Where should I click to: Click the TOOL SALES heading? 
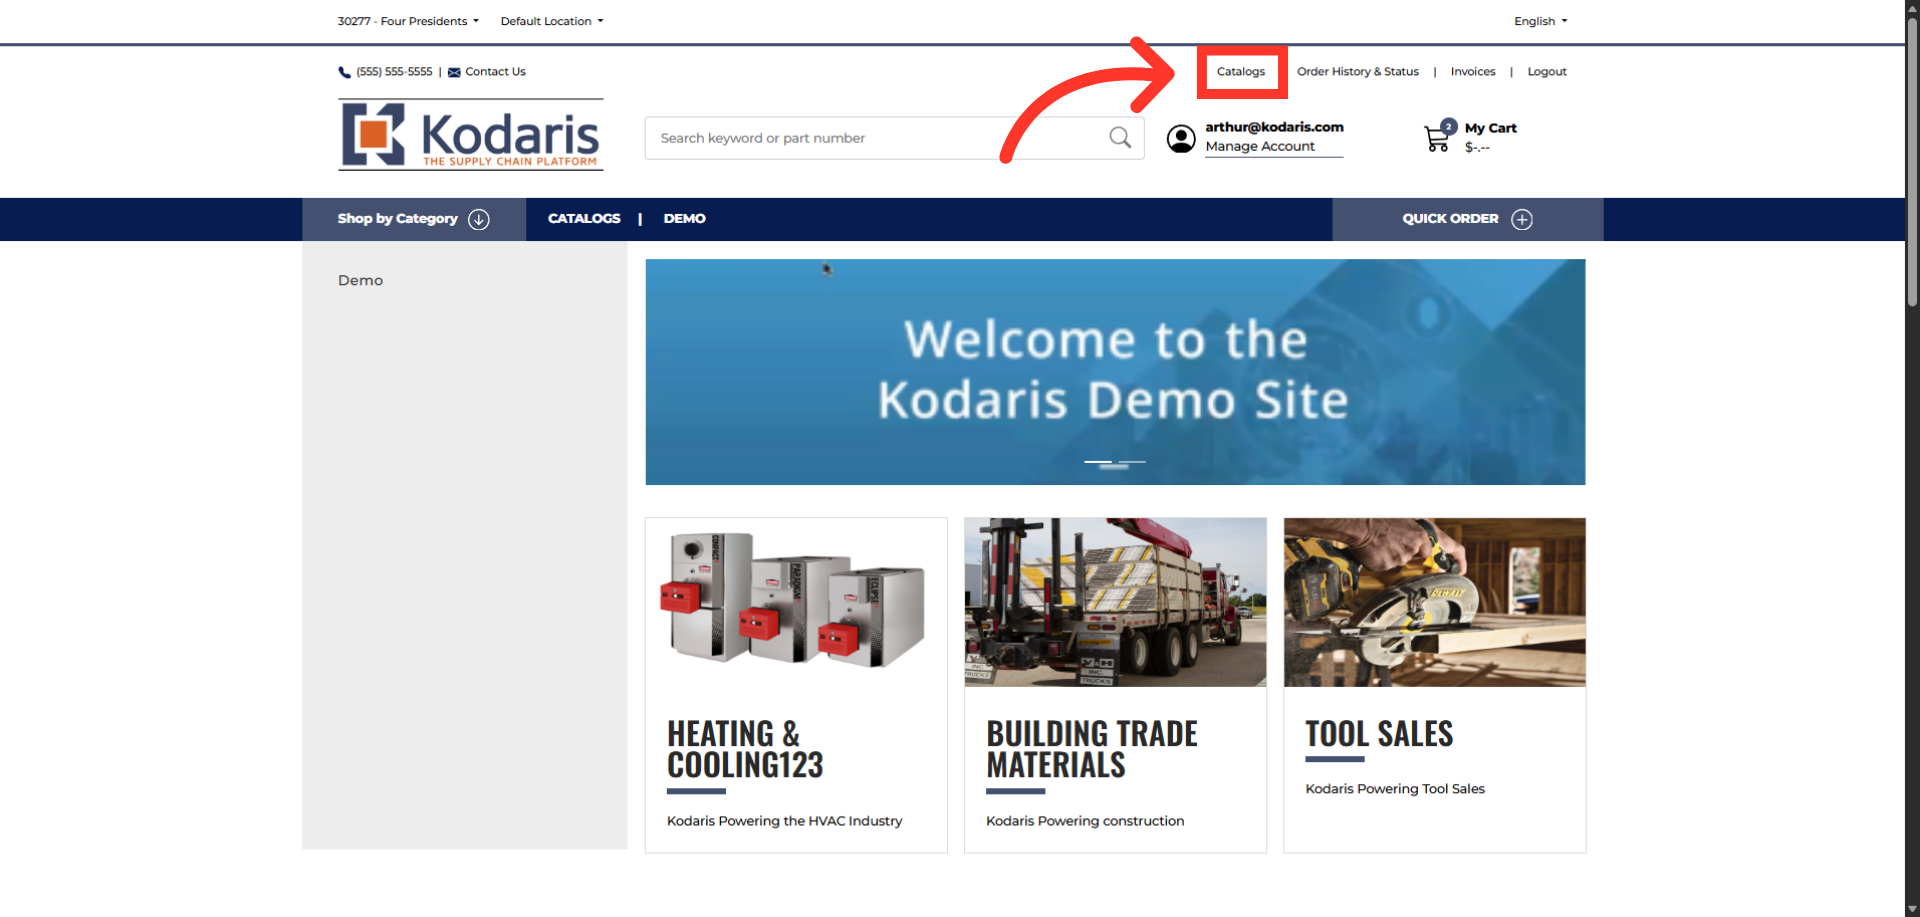pos(1379,734)
